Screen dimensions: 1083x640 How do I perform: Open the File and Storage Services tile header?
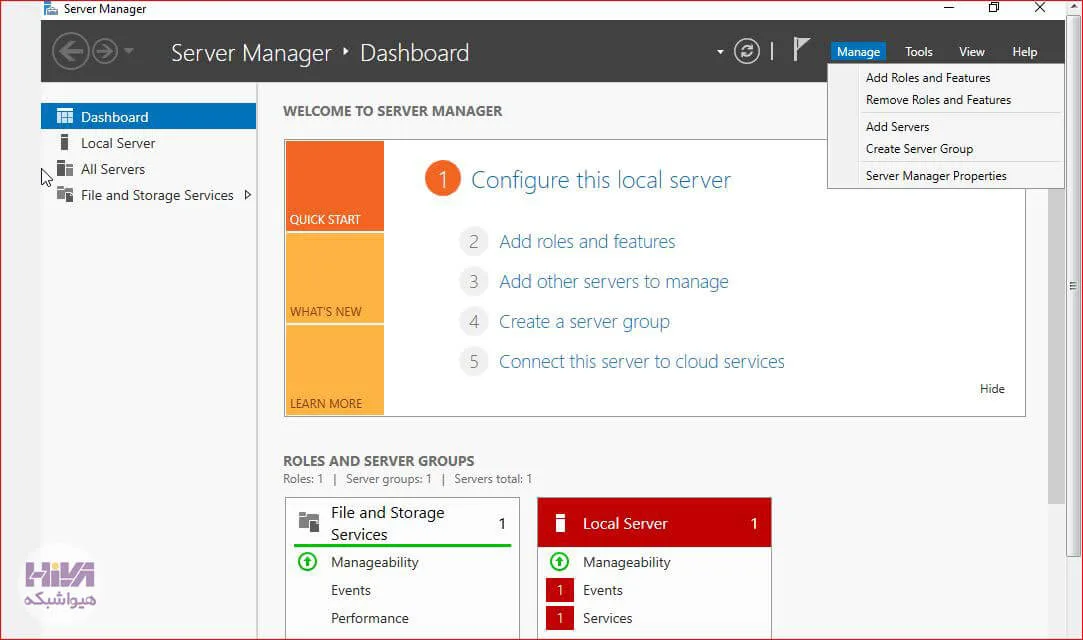403,523
